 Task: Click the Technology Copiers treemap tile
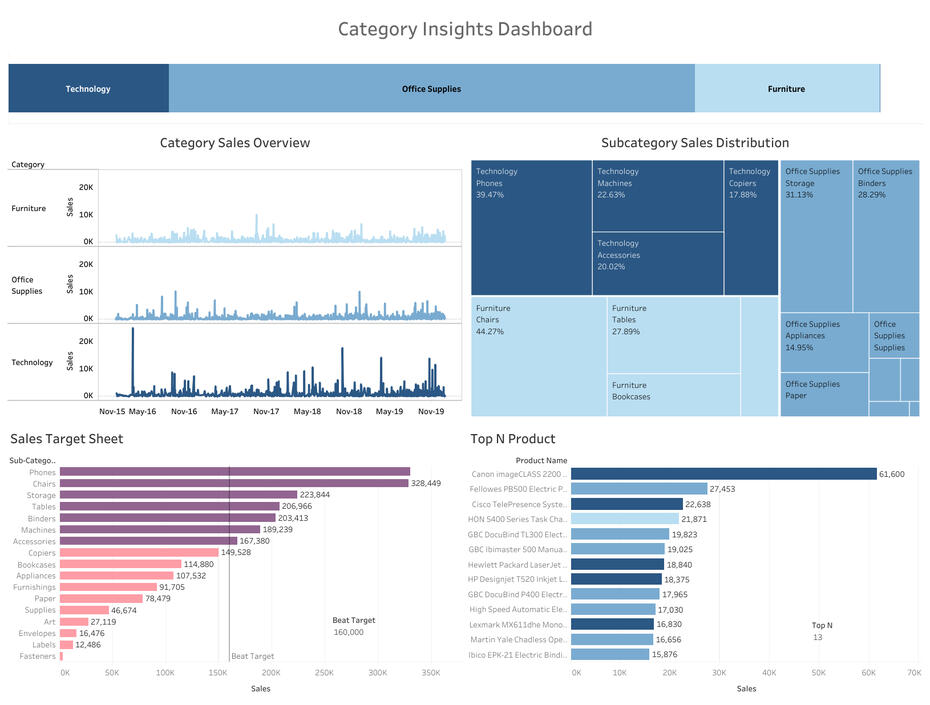[750, 227]
